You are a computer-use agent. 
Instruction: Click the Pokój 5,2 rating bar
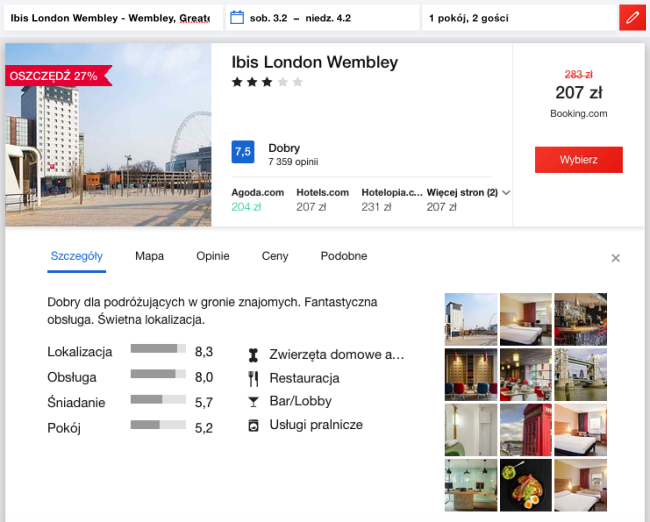158,425
